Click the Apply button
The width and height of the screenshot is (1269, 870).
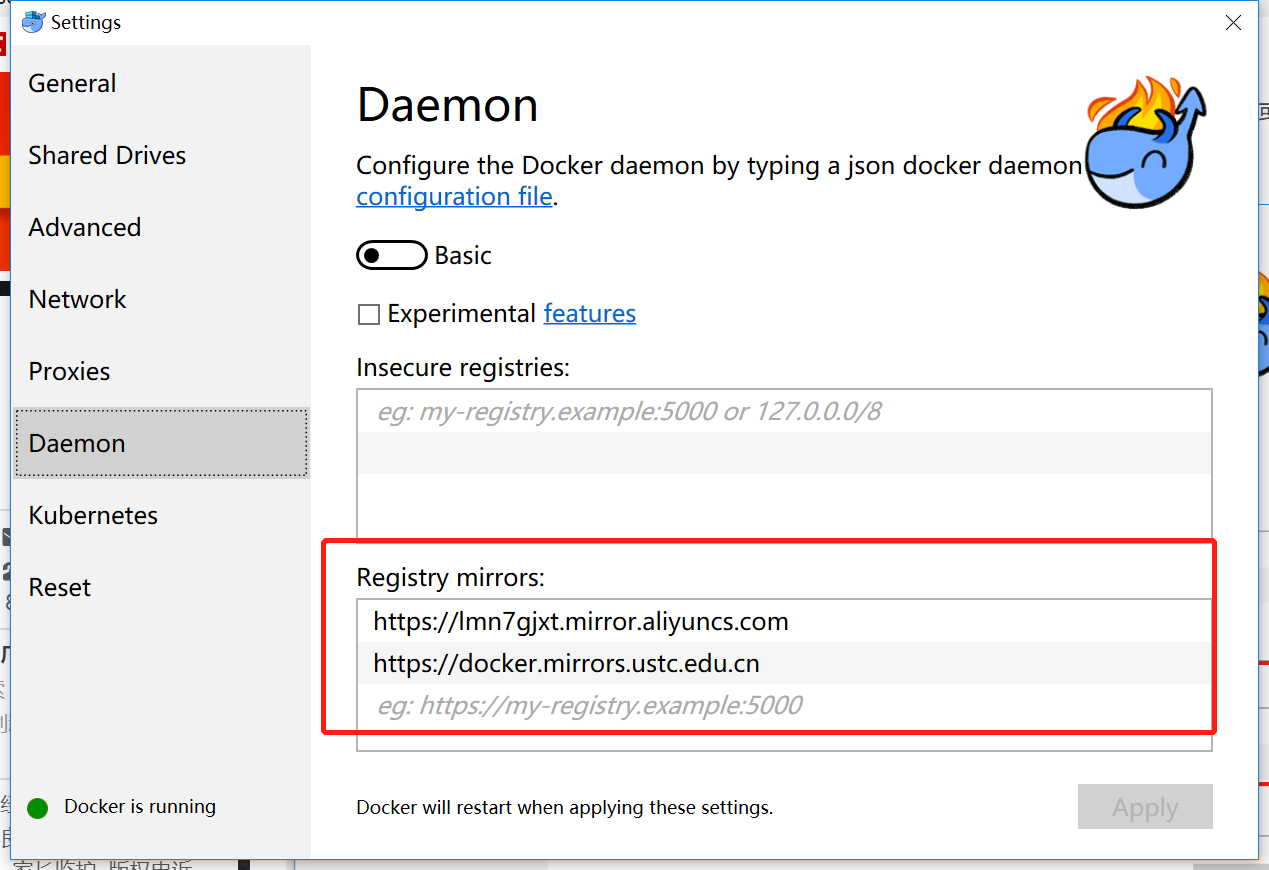[1145, 807]
